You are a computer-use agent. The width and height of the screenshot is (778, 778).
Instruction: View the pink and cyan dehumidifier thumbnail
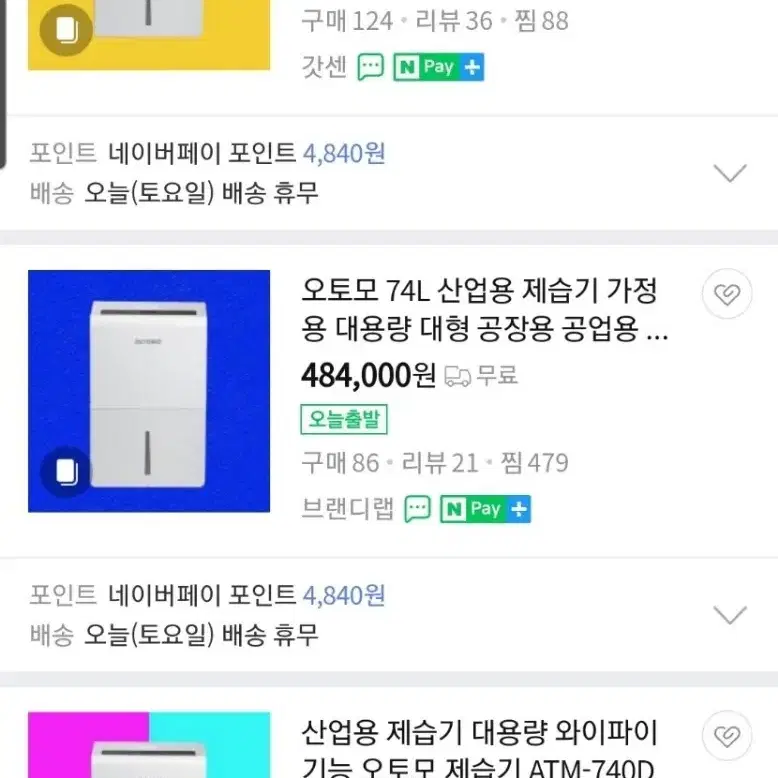tap(149, 745)
